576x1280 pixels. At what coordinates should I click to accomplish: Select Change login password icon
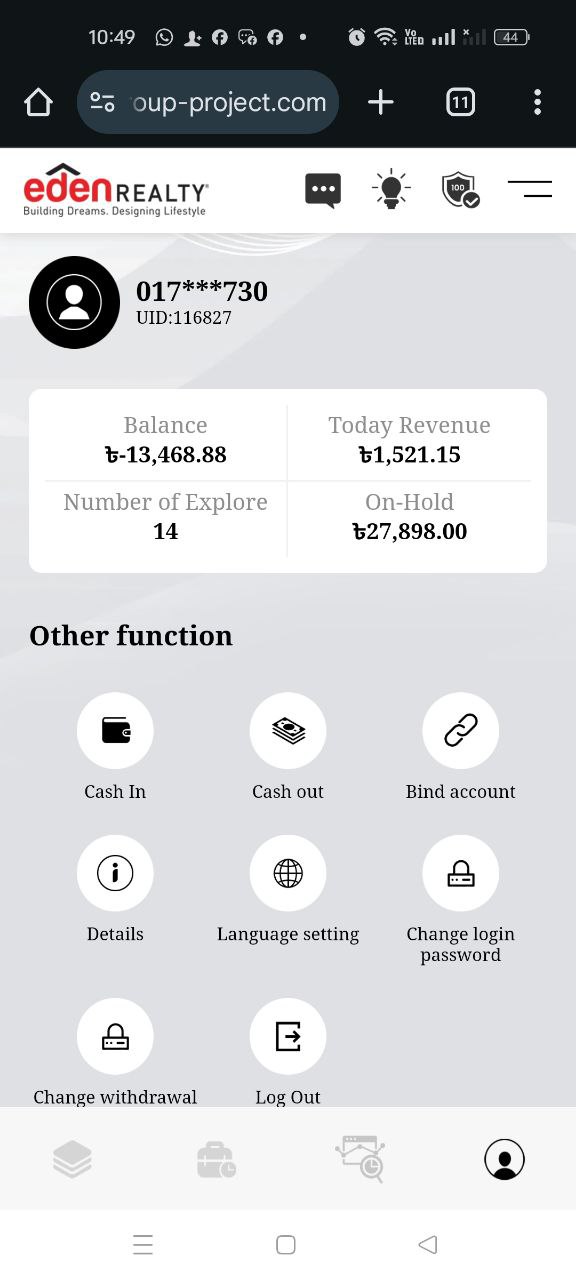click(461, 874)
